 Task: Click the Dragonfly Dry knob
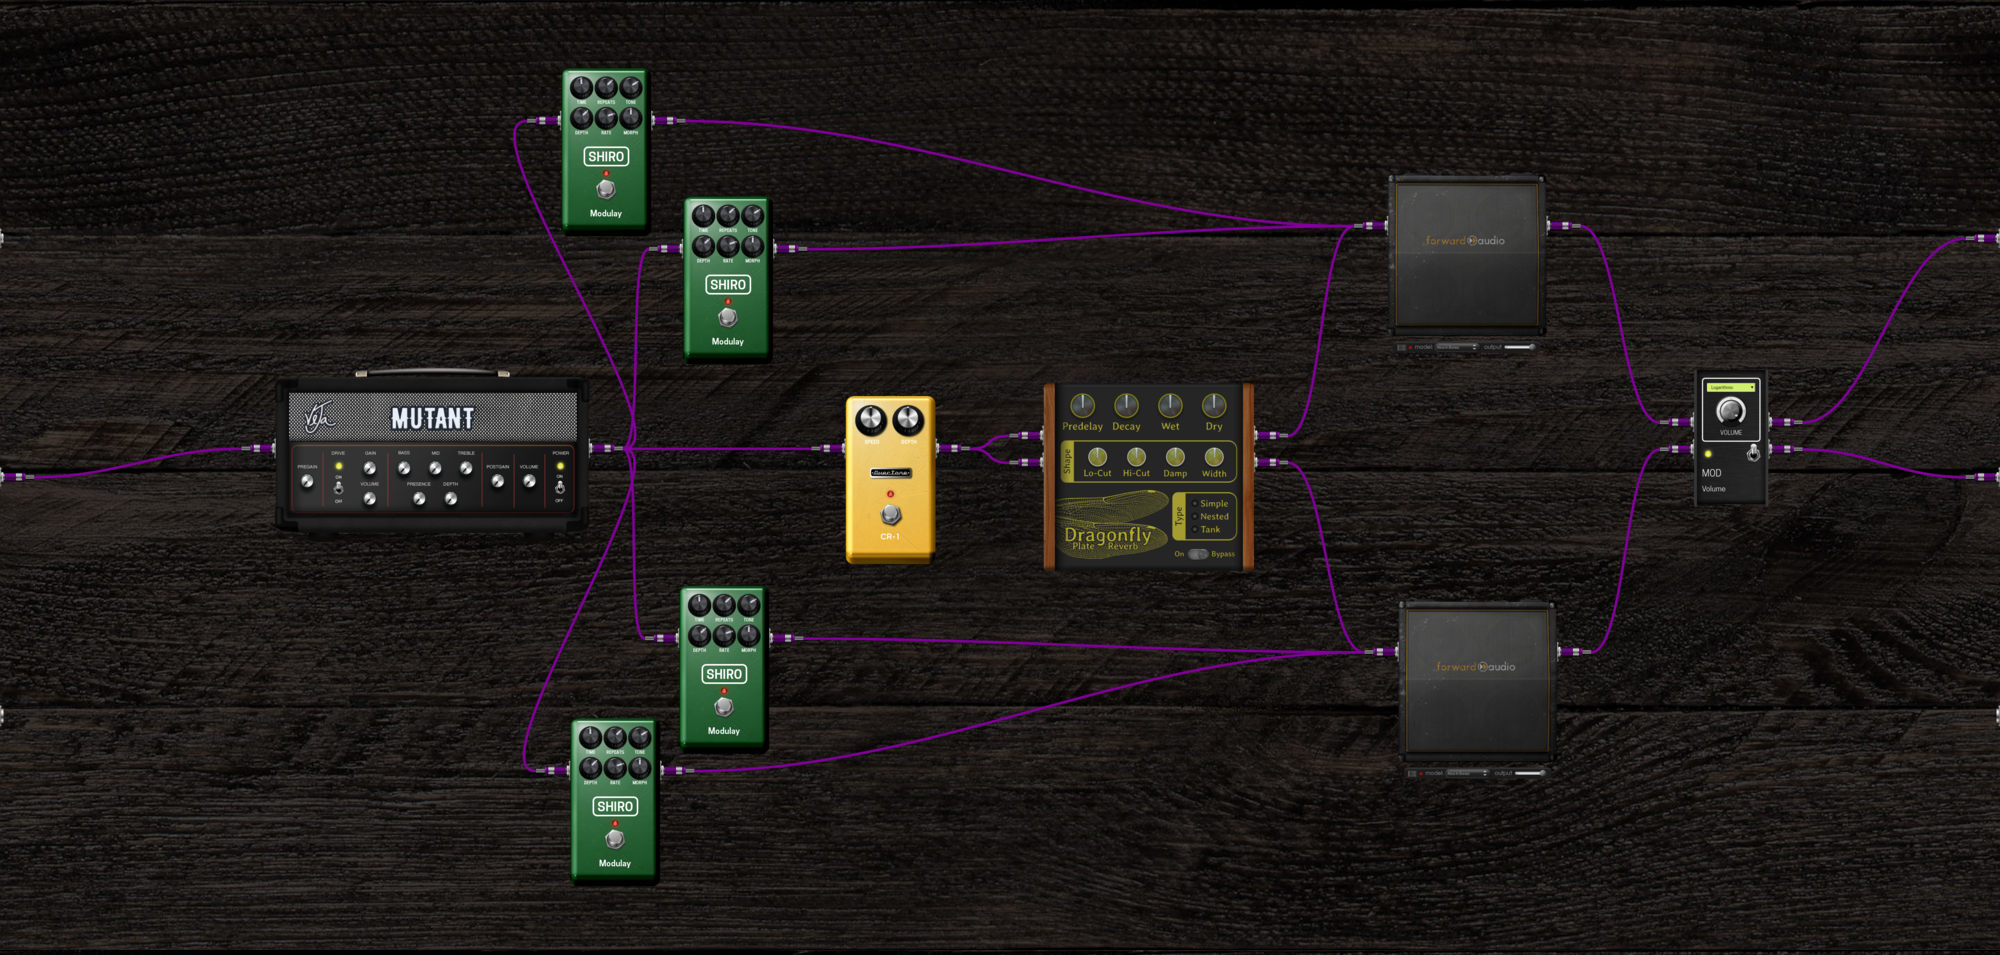click(1214, 405)
